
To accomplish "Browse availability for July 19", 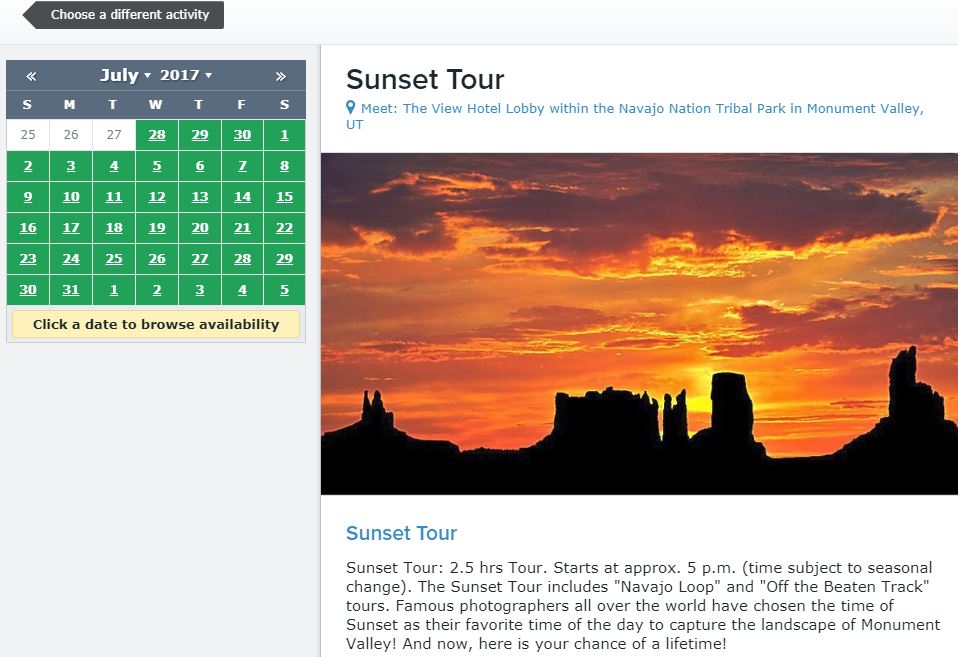I will (157, 228).
